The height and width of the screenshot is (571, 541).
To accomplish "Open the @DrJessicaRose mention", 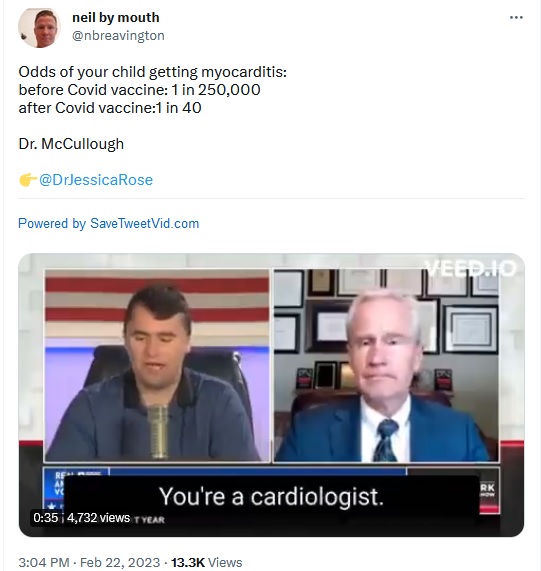I will (x=96, y=180).
